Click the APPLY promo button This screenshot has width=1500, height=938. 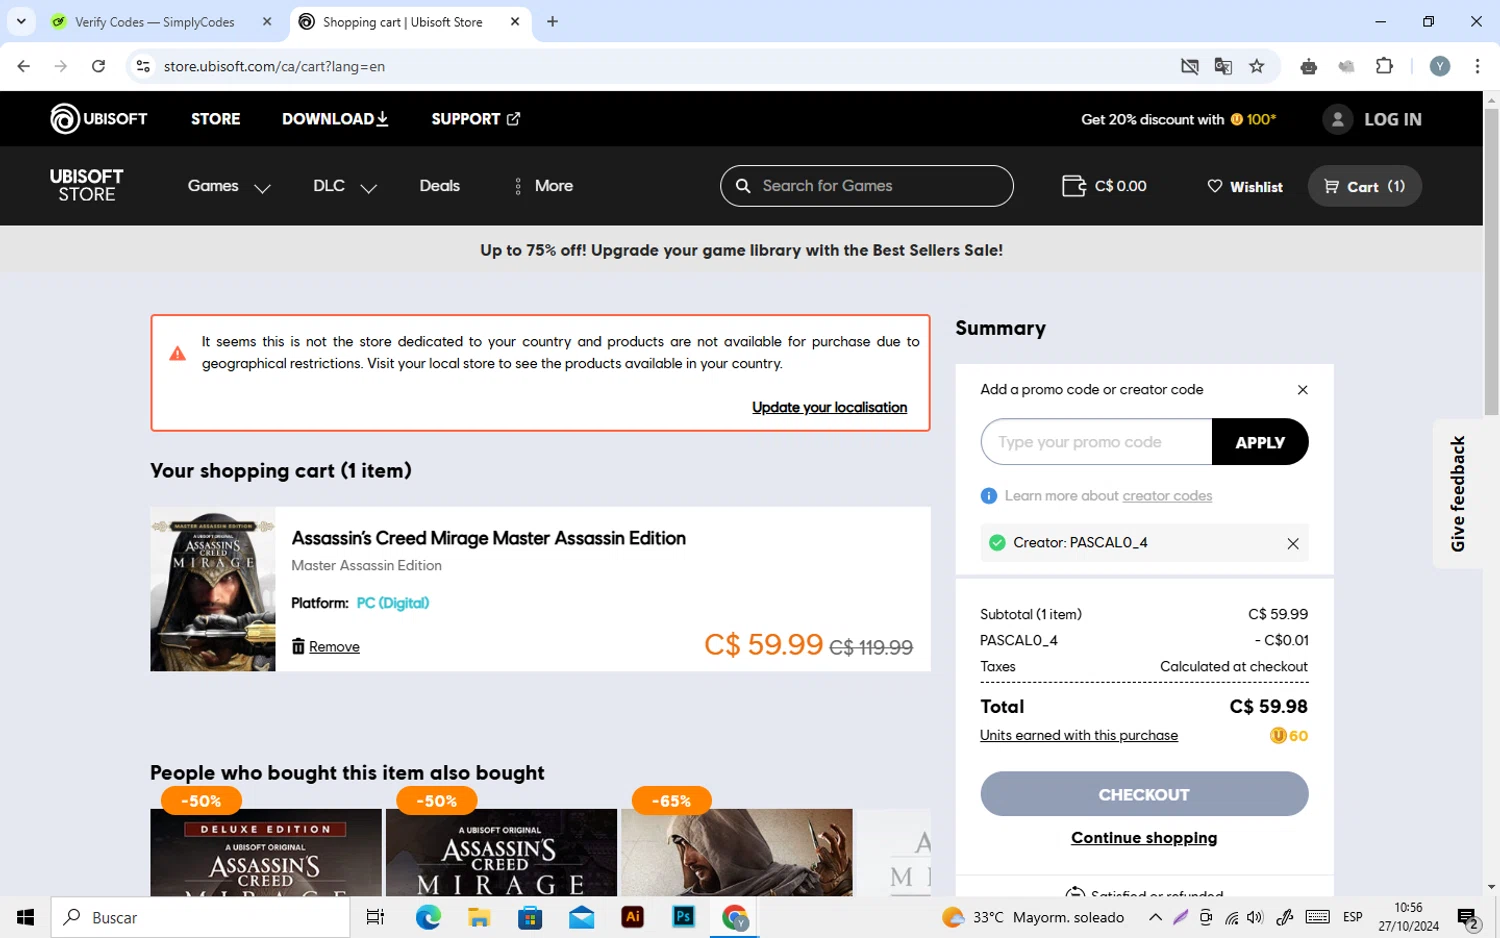click(1260, 442)
